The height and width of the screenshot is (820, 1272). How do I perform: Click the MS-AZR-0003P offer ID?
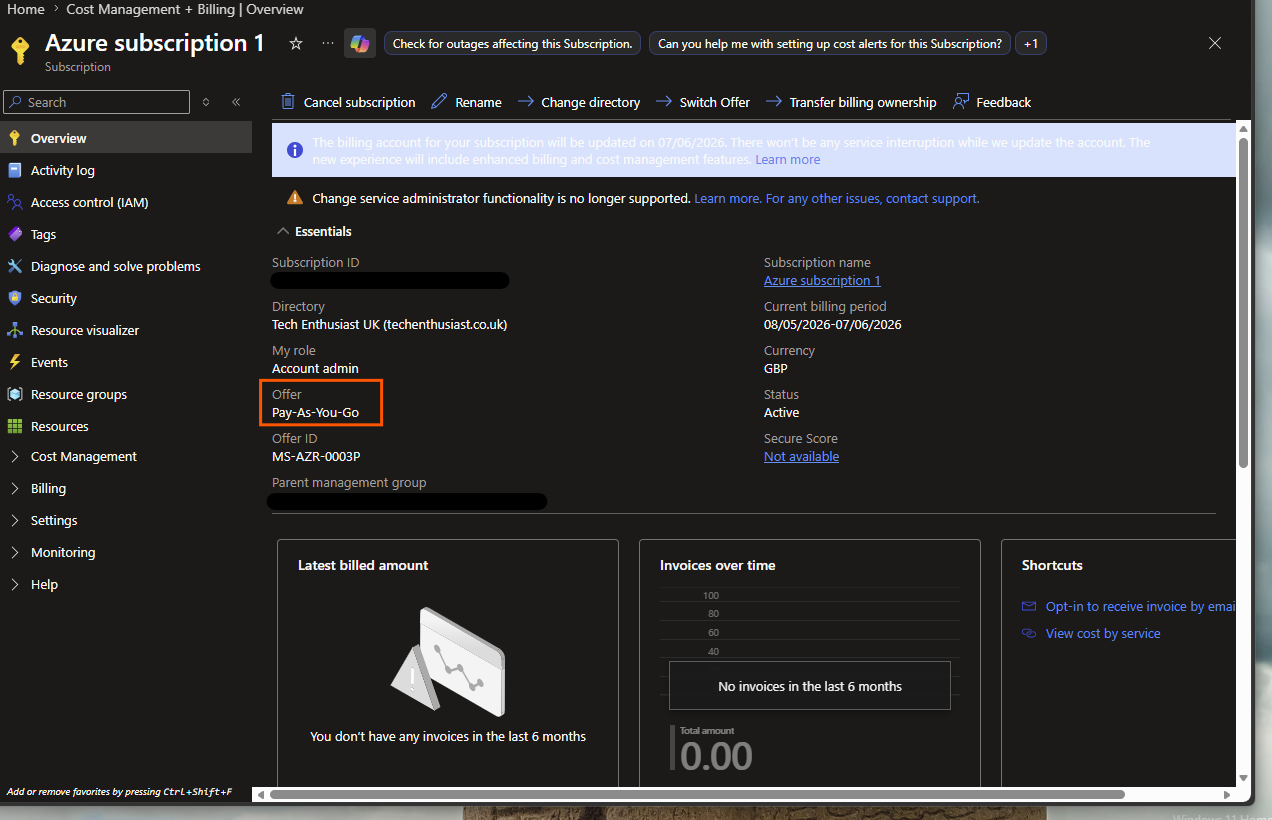click(x=316, y=457)
